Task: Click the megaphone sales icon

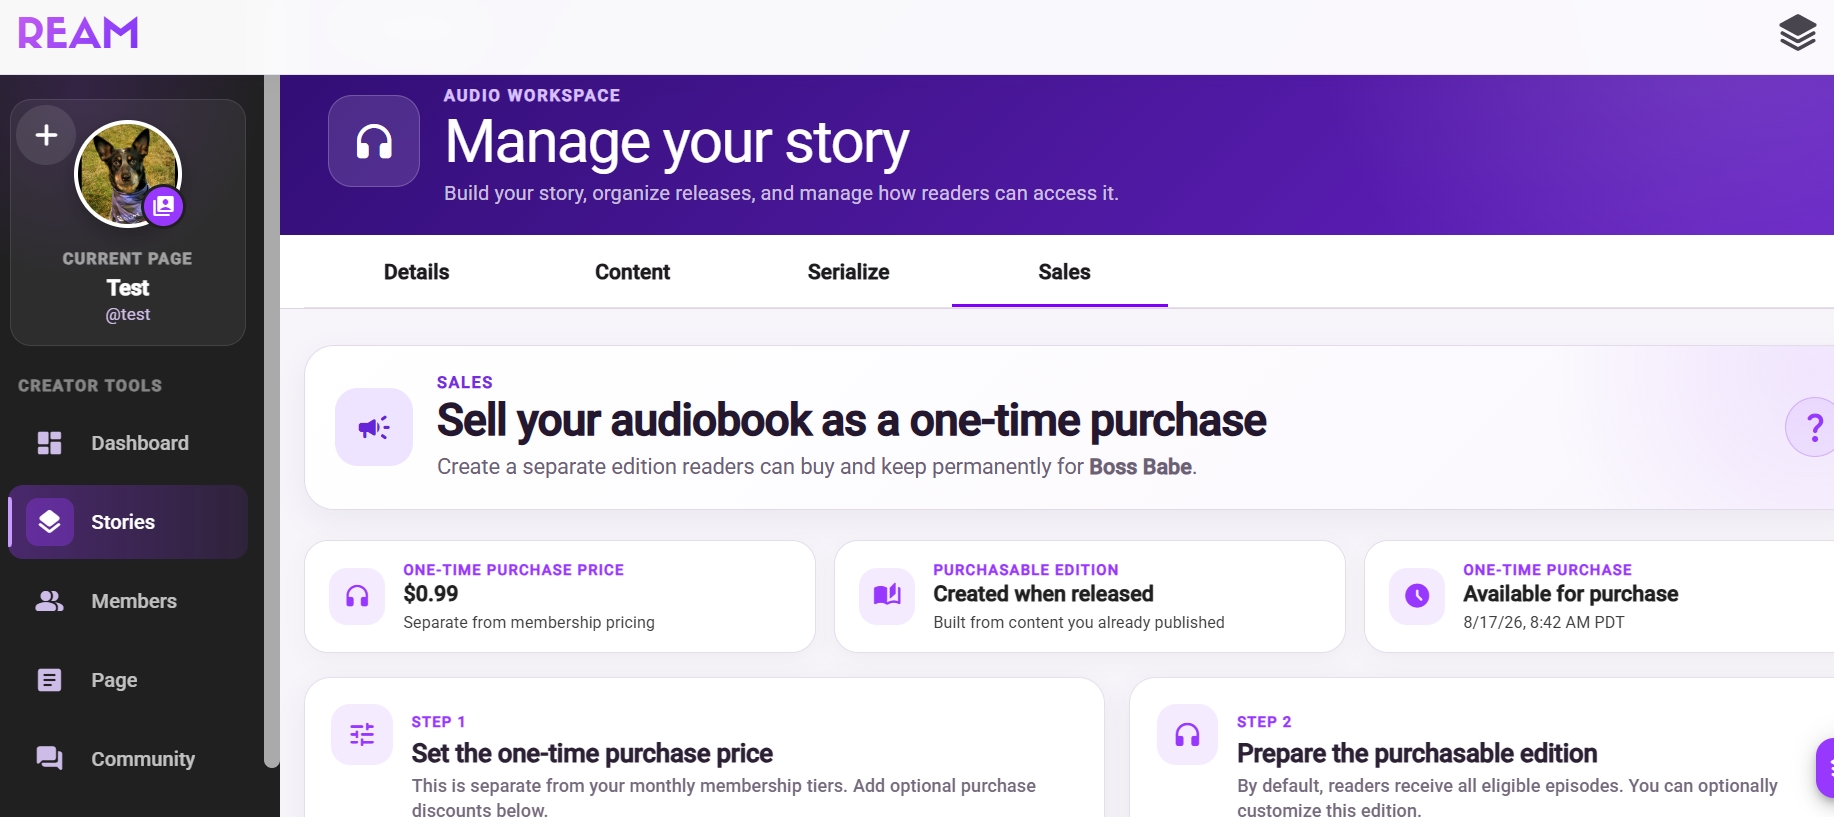Action: pyautogui.click(x=374, y=427)
